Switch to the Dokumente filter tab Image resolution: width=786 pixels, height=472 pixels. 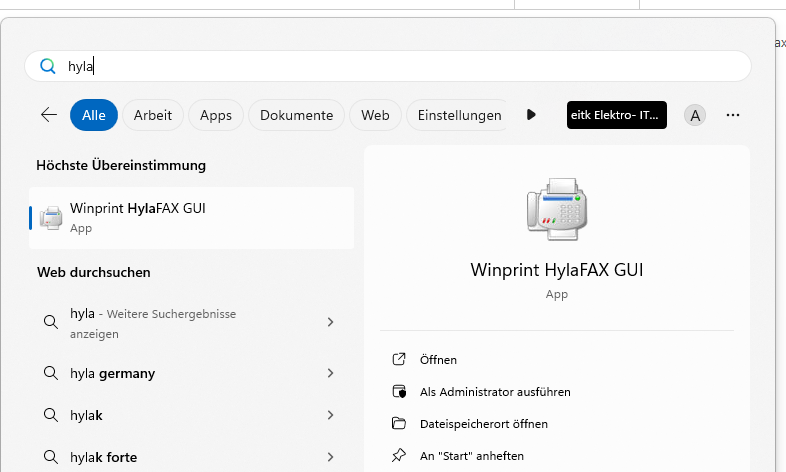(x=296, y=115)
